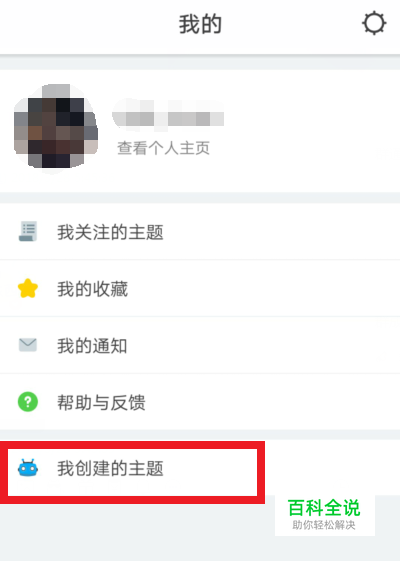The image size is (400, 561).
Task: Click the green question mark icon
Action: click(28, 402)
